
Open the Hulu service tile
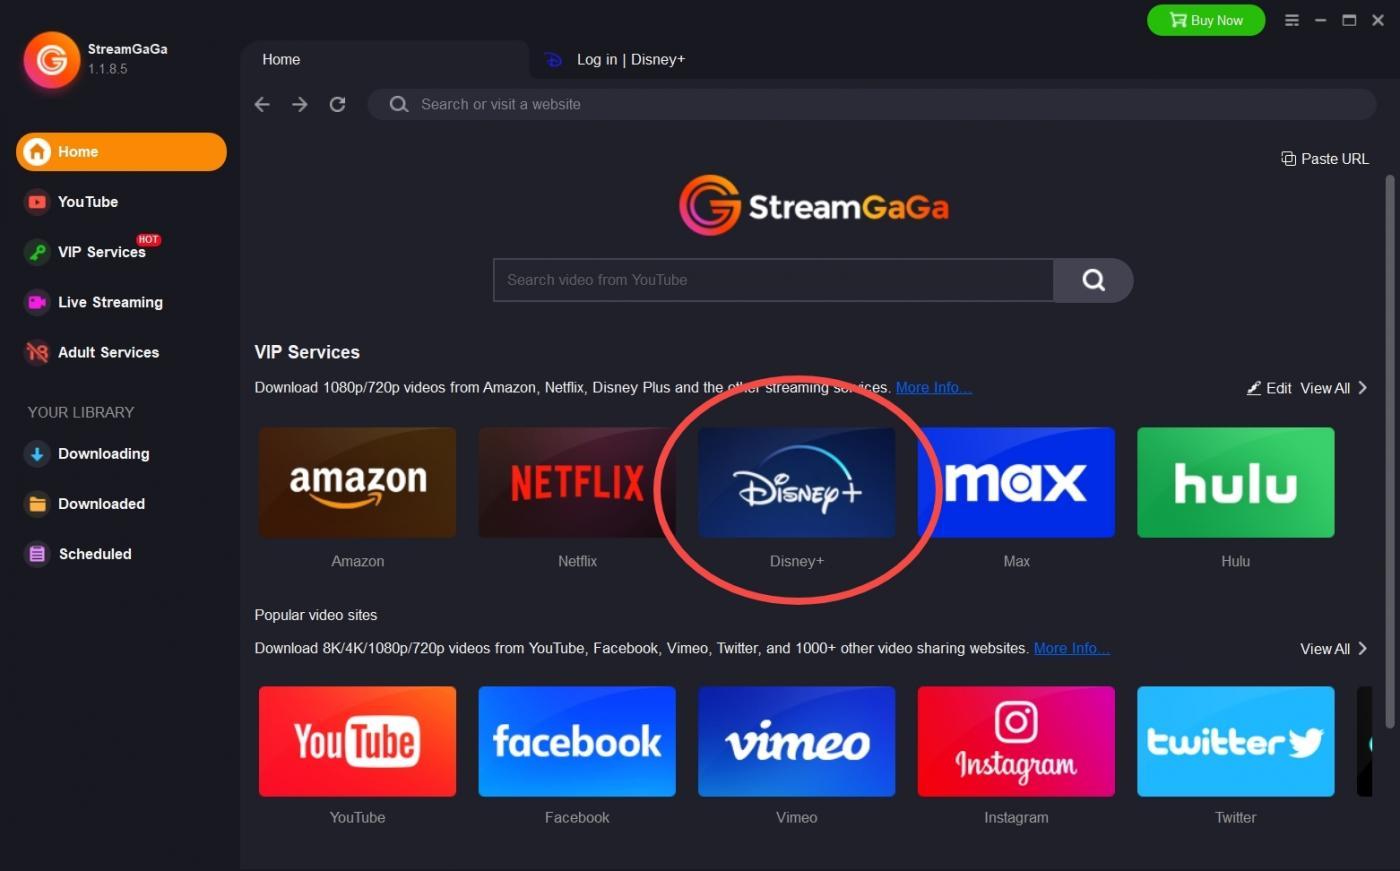[1236, 483]
